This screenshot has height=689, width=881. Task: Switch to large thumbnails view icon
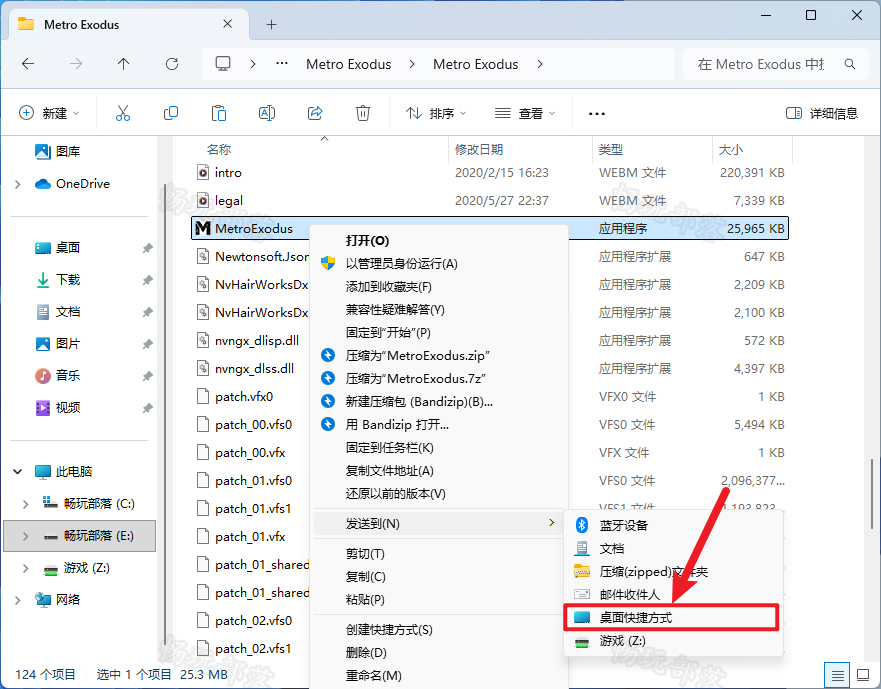coord(863,675)
